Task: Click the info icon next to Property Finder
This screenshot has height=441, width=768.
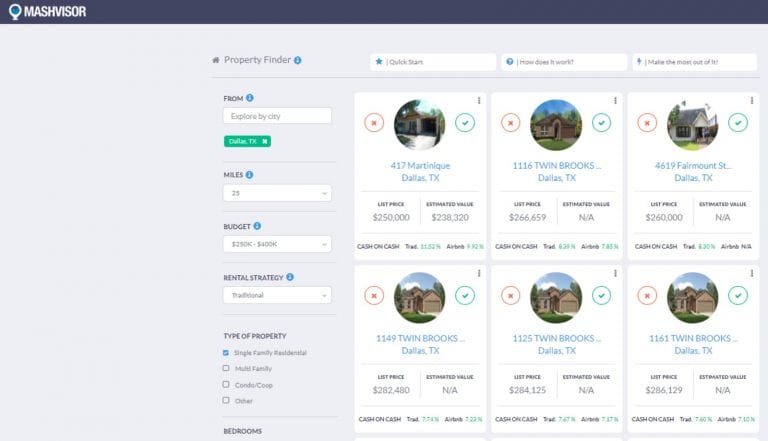Action: (x=298, y=60)
